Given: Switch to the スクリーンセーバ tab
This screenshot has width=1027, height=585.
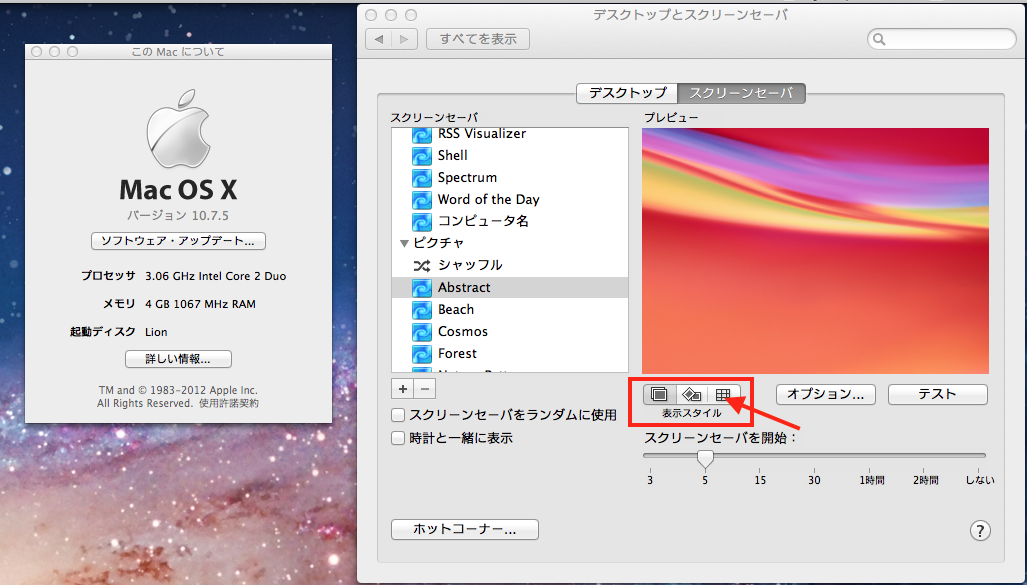Looking at the screenshot, I should [741, 93].
